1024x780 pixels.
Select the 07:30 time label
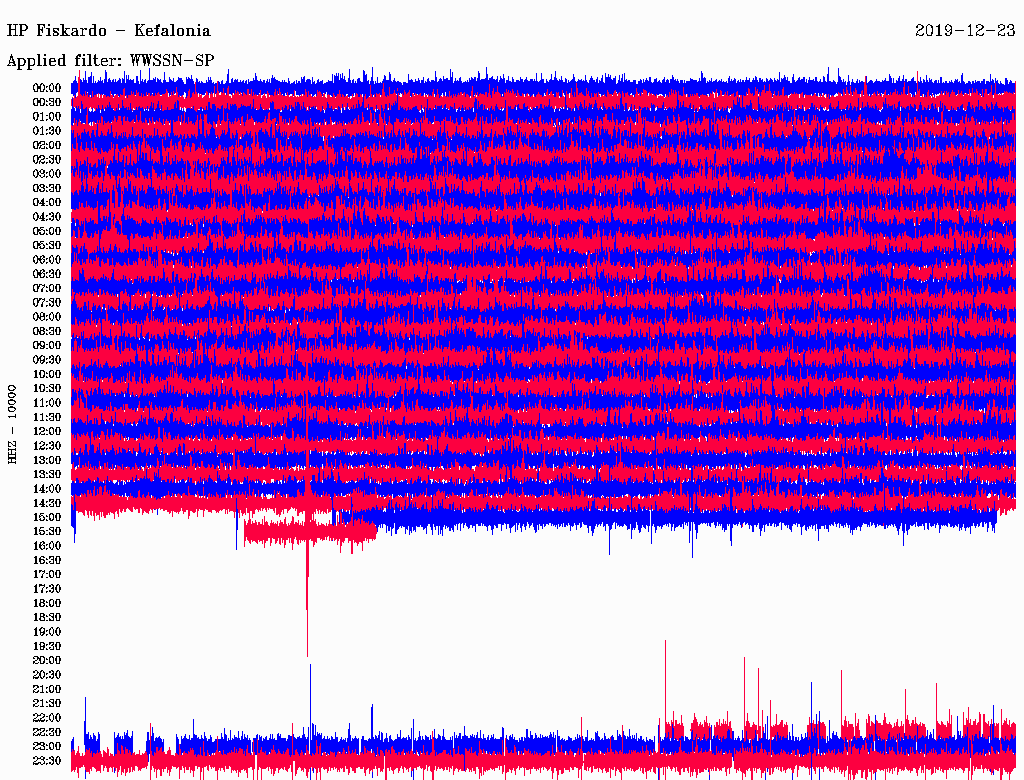(47, 303)
